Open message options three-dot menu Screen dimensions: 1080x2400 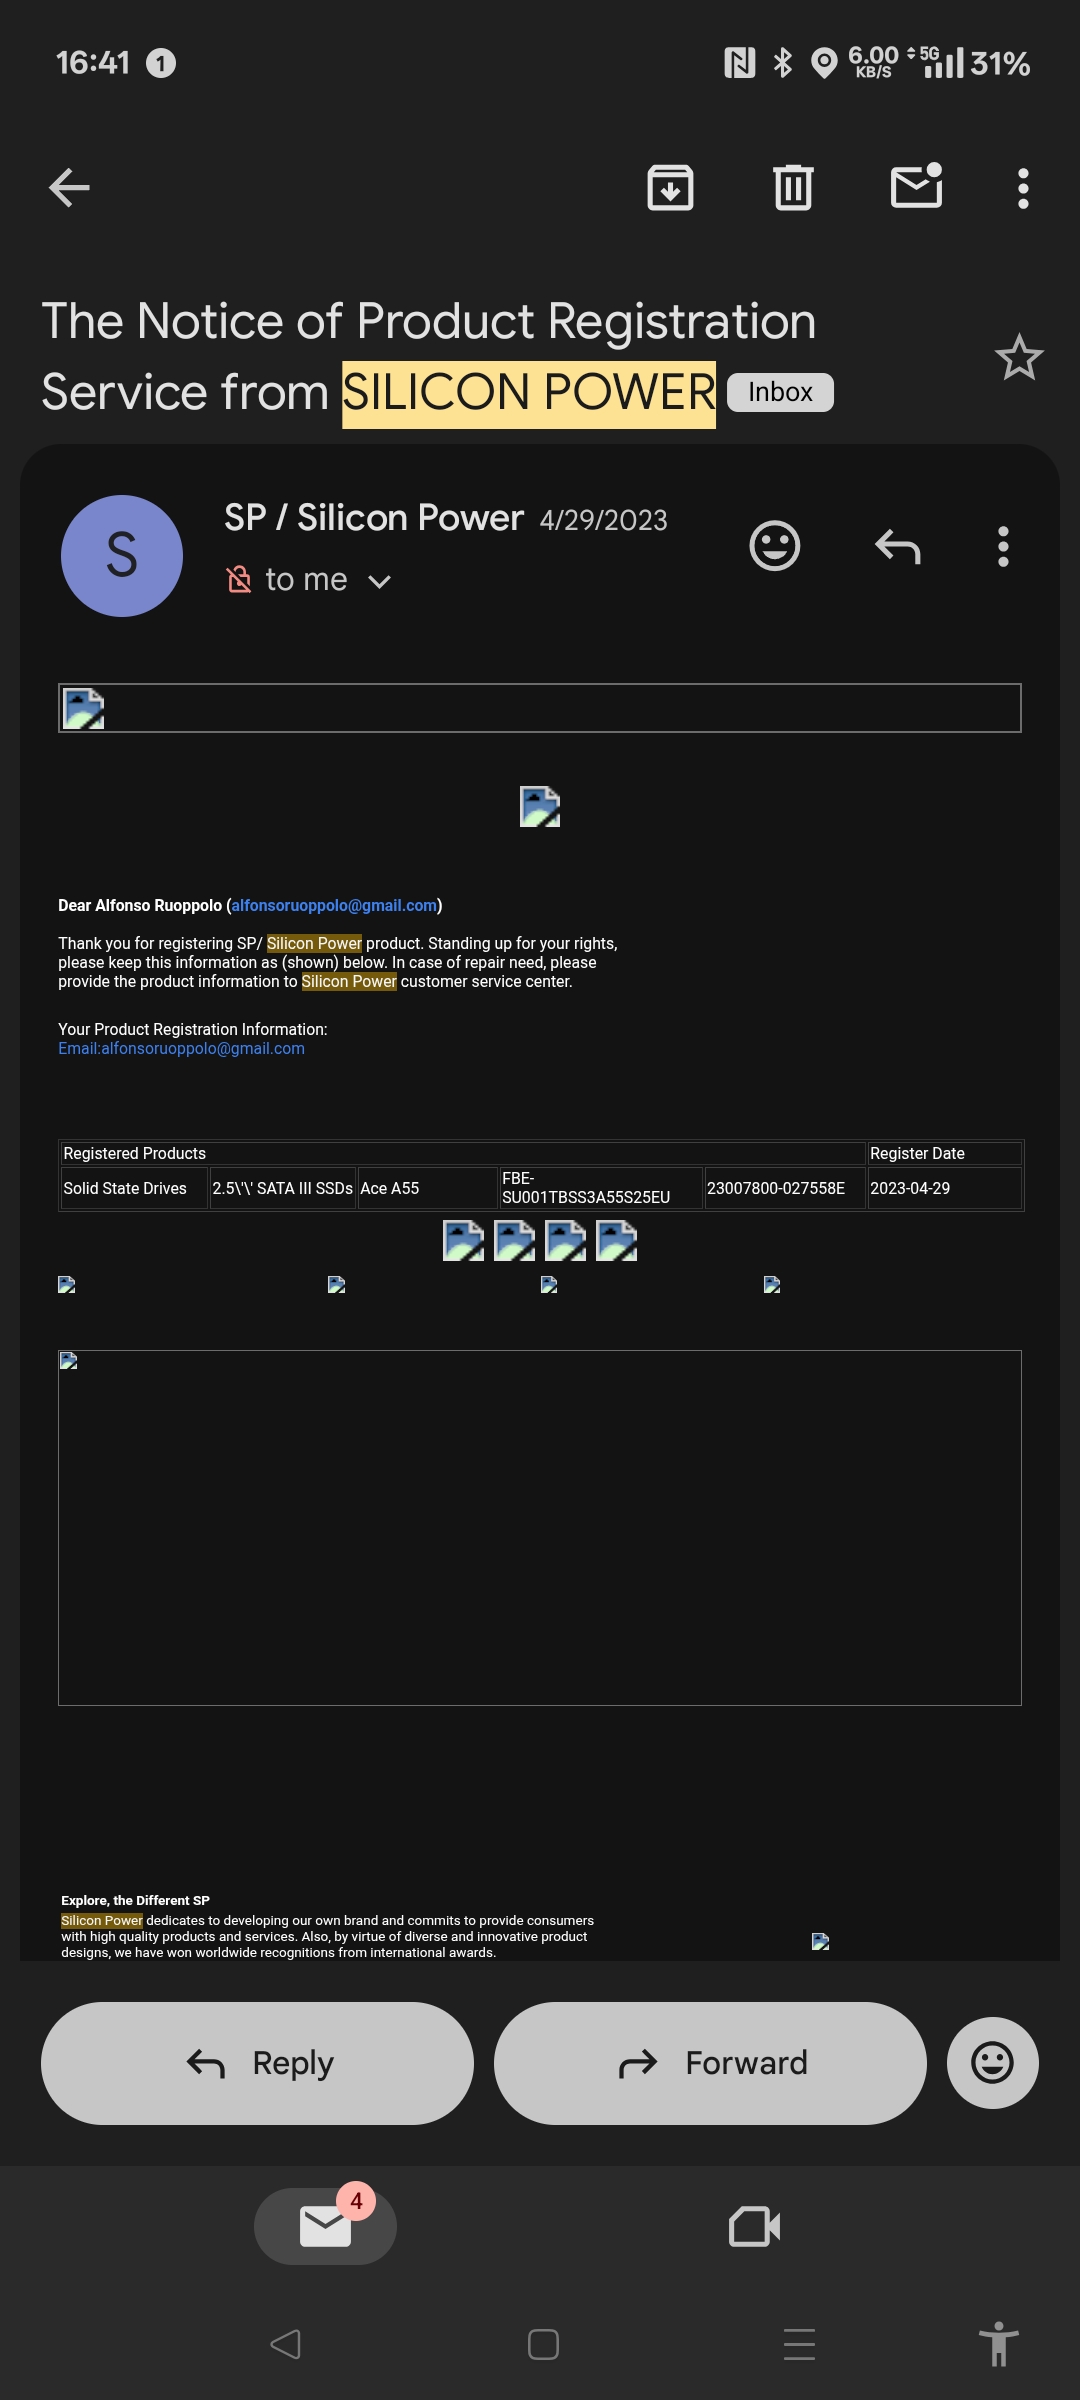tap(1003, 547)
